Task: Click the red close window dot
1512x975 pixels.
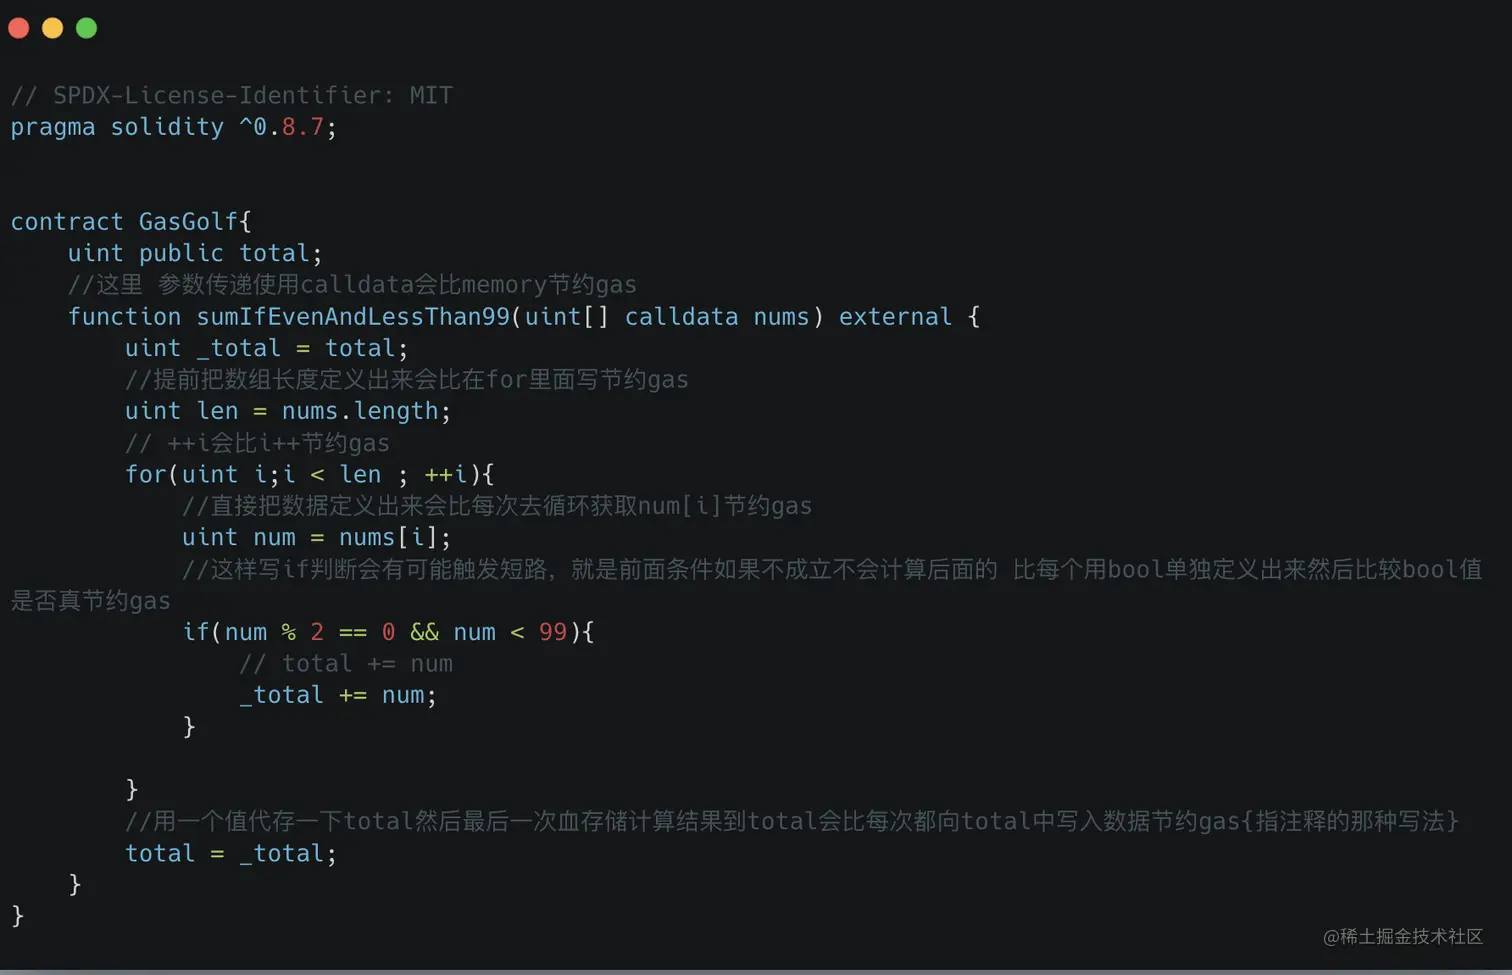Action: point(18,28)
